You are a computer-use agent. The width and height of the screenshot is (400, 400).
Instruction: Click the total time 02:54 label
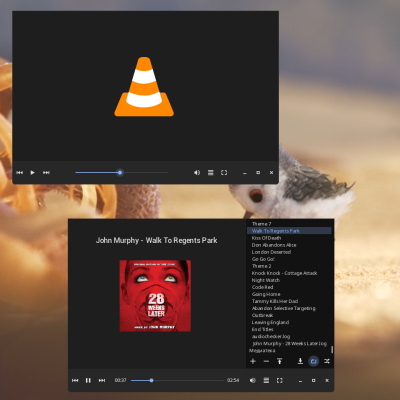233,380
